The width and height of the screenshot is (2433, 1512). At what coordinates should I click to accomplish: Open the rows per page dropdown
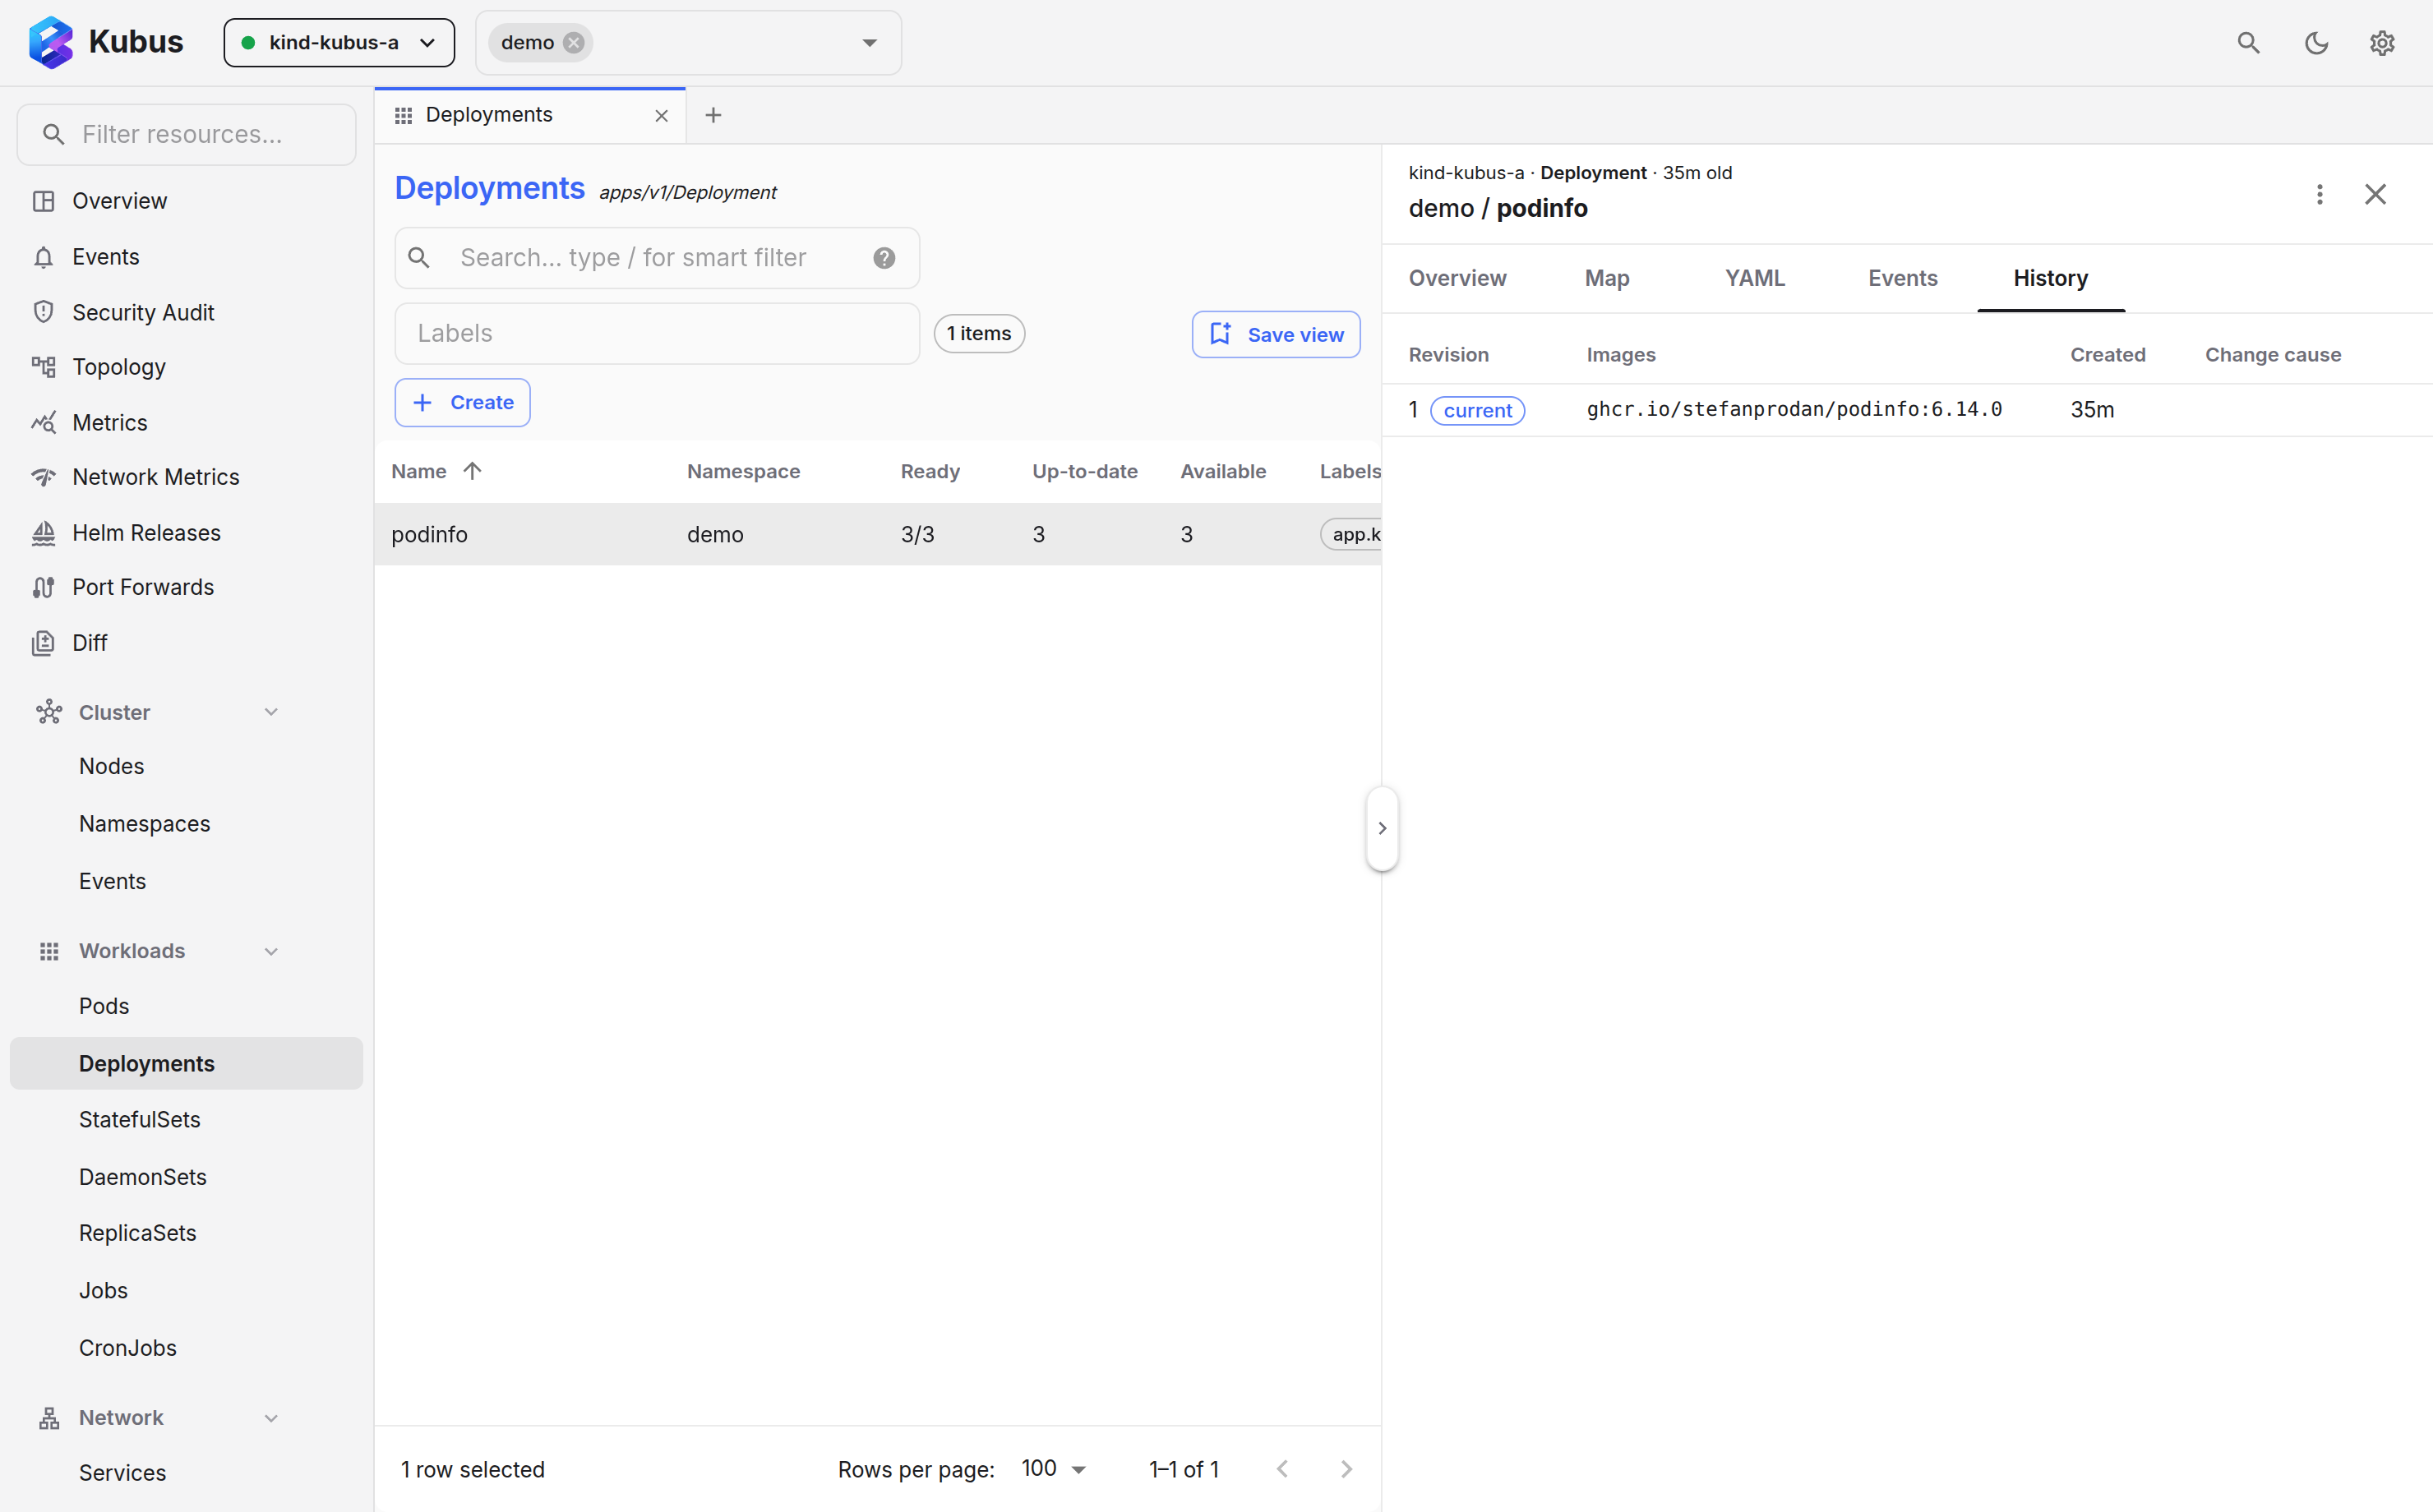click(x=1054, y=1469)
